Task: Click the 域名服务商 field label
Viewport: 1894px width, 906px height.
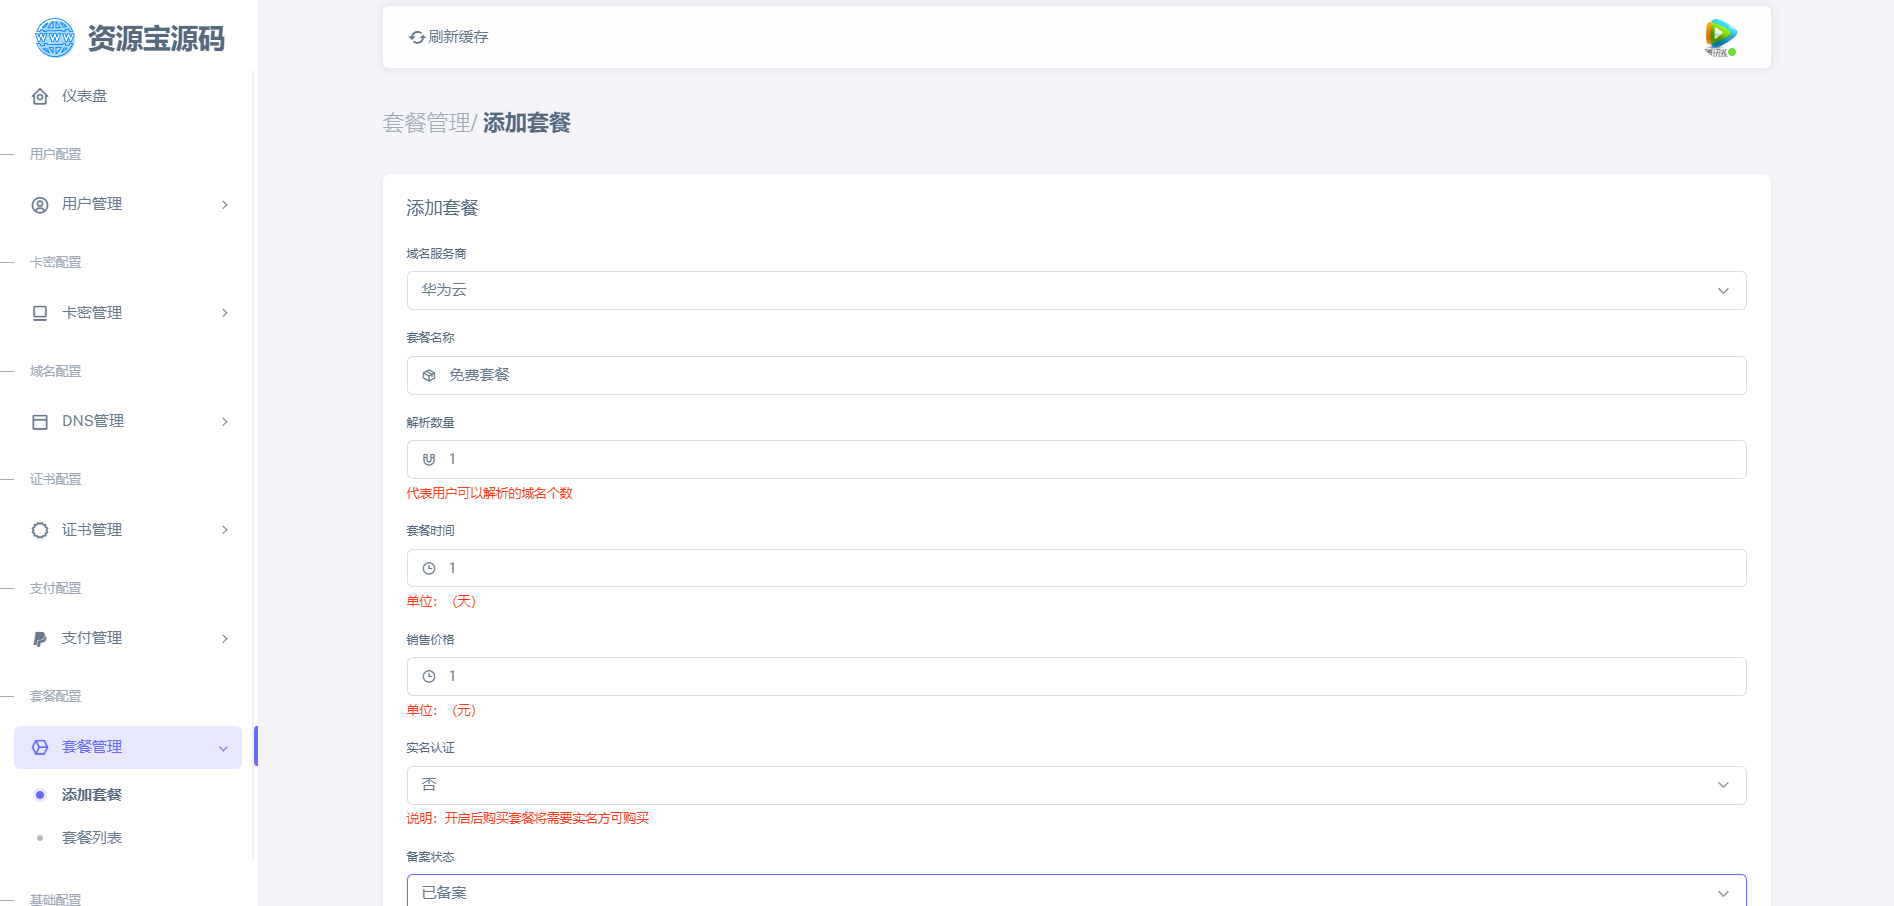Action: pos(436,254)
